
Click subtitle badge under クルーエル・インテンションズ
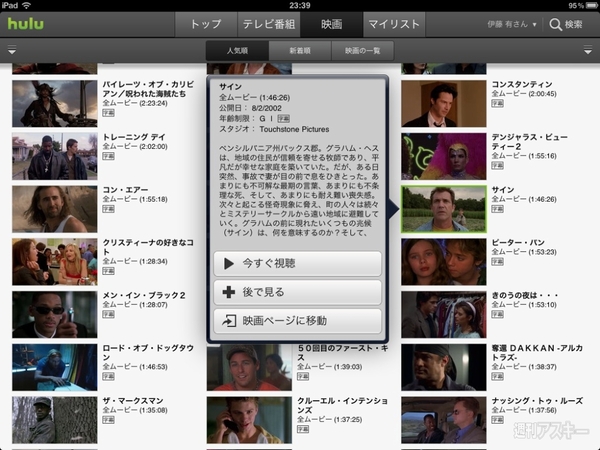click(303, 430)
